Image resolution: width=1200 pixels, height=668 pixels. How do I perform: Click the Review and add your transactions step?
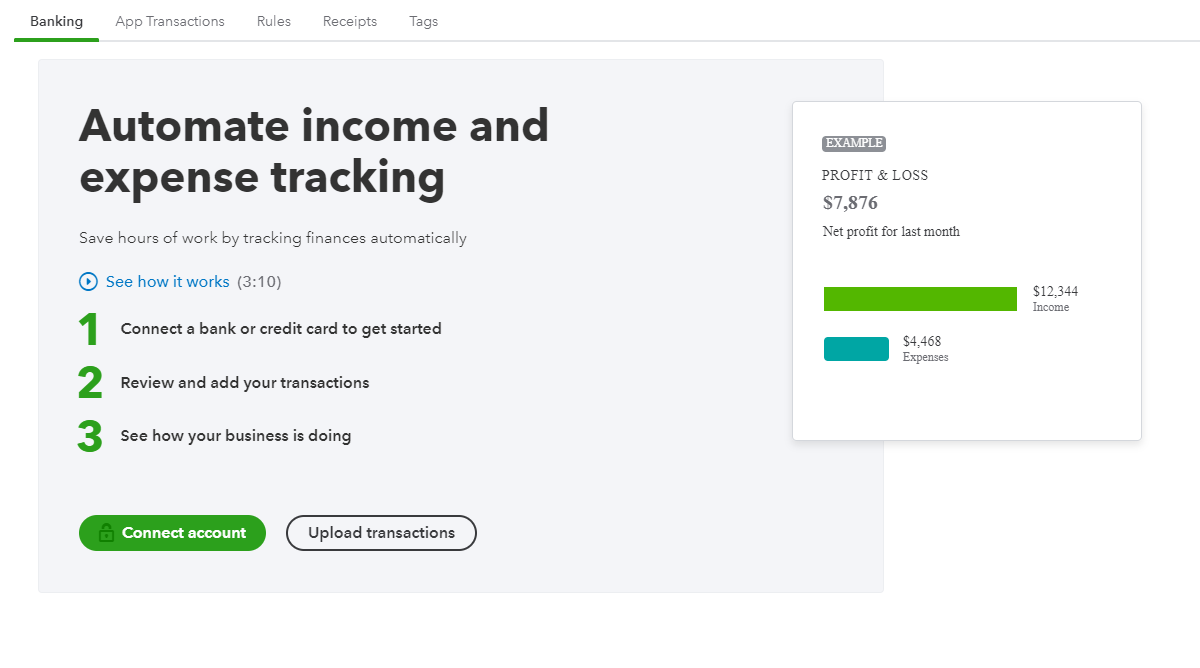click(245, 383)
